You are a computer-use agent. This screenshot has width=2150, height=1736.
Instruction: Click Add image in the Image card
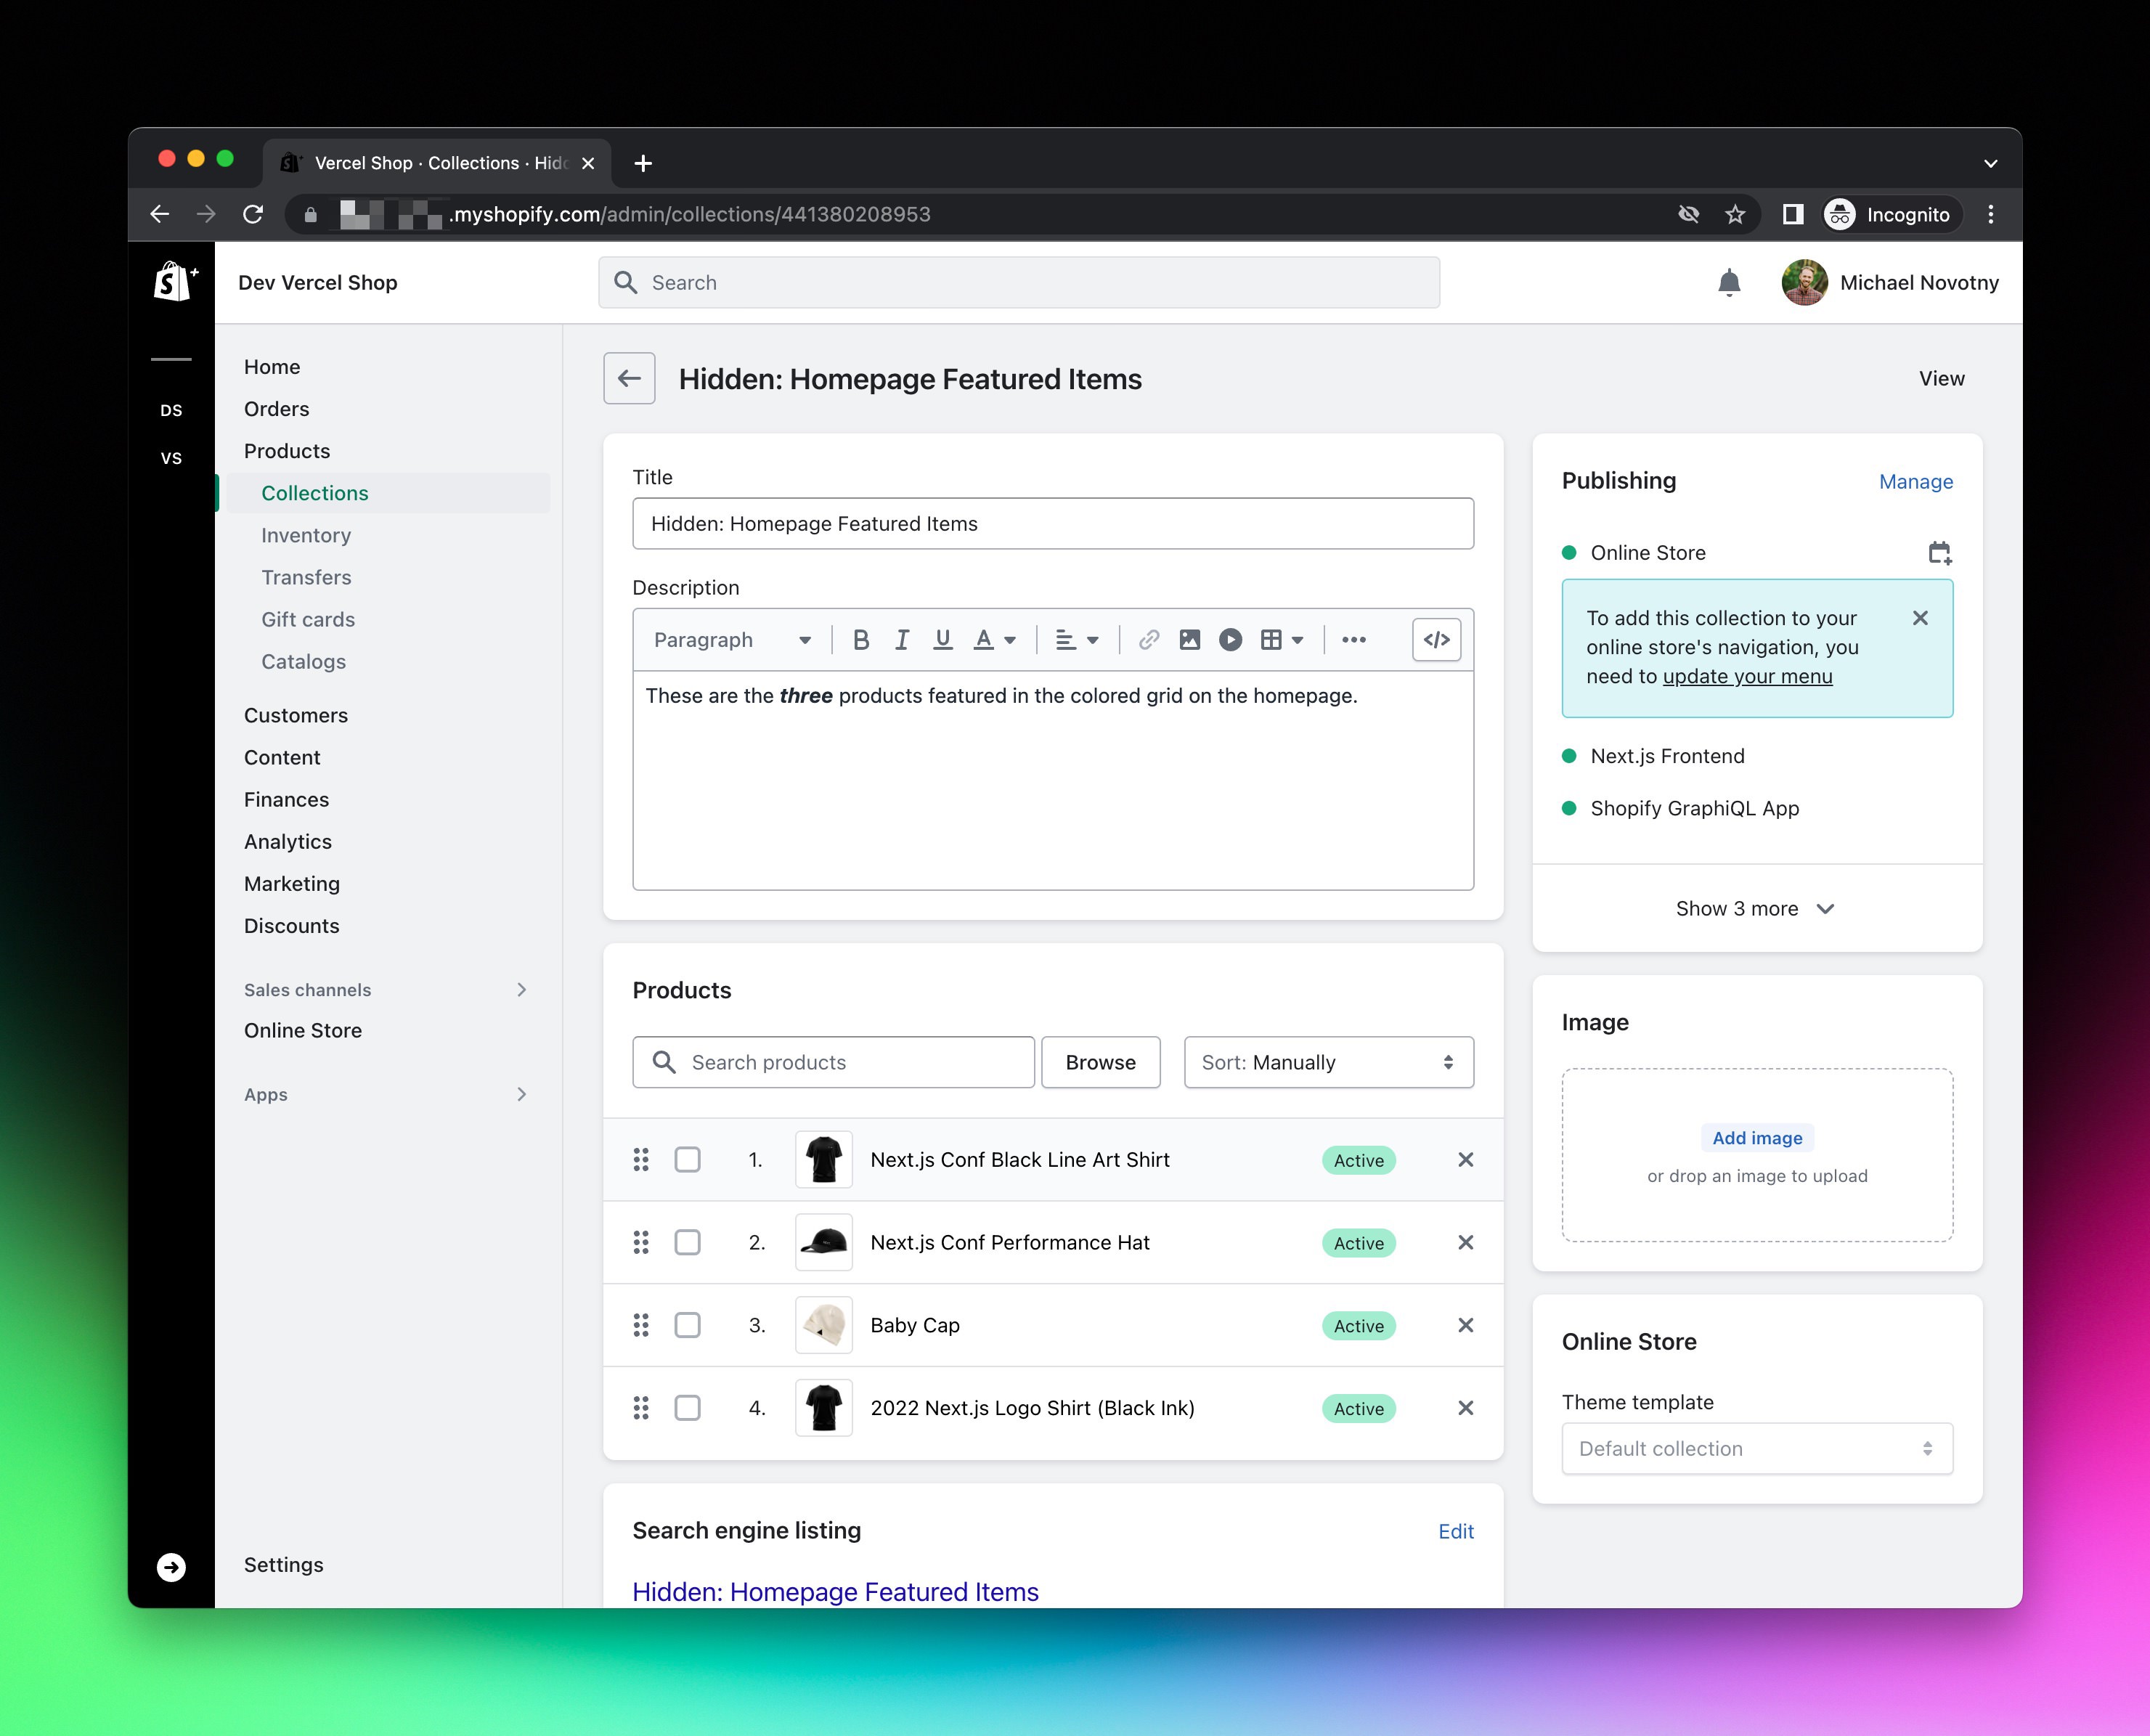pyautogui.click(x=1757, y=1138)
